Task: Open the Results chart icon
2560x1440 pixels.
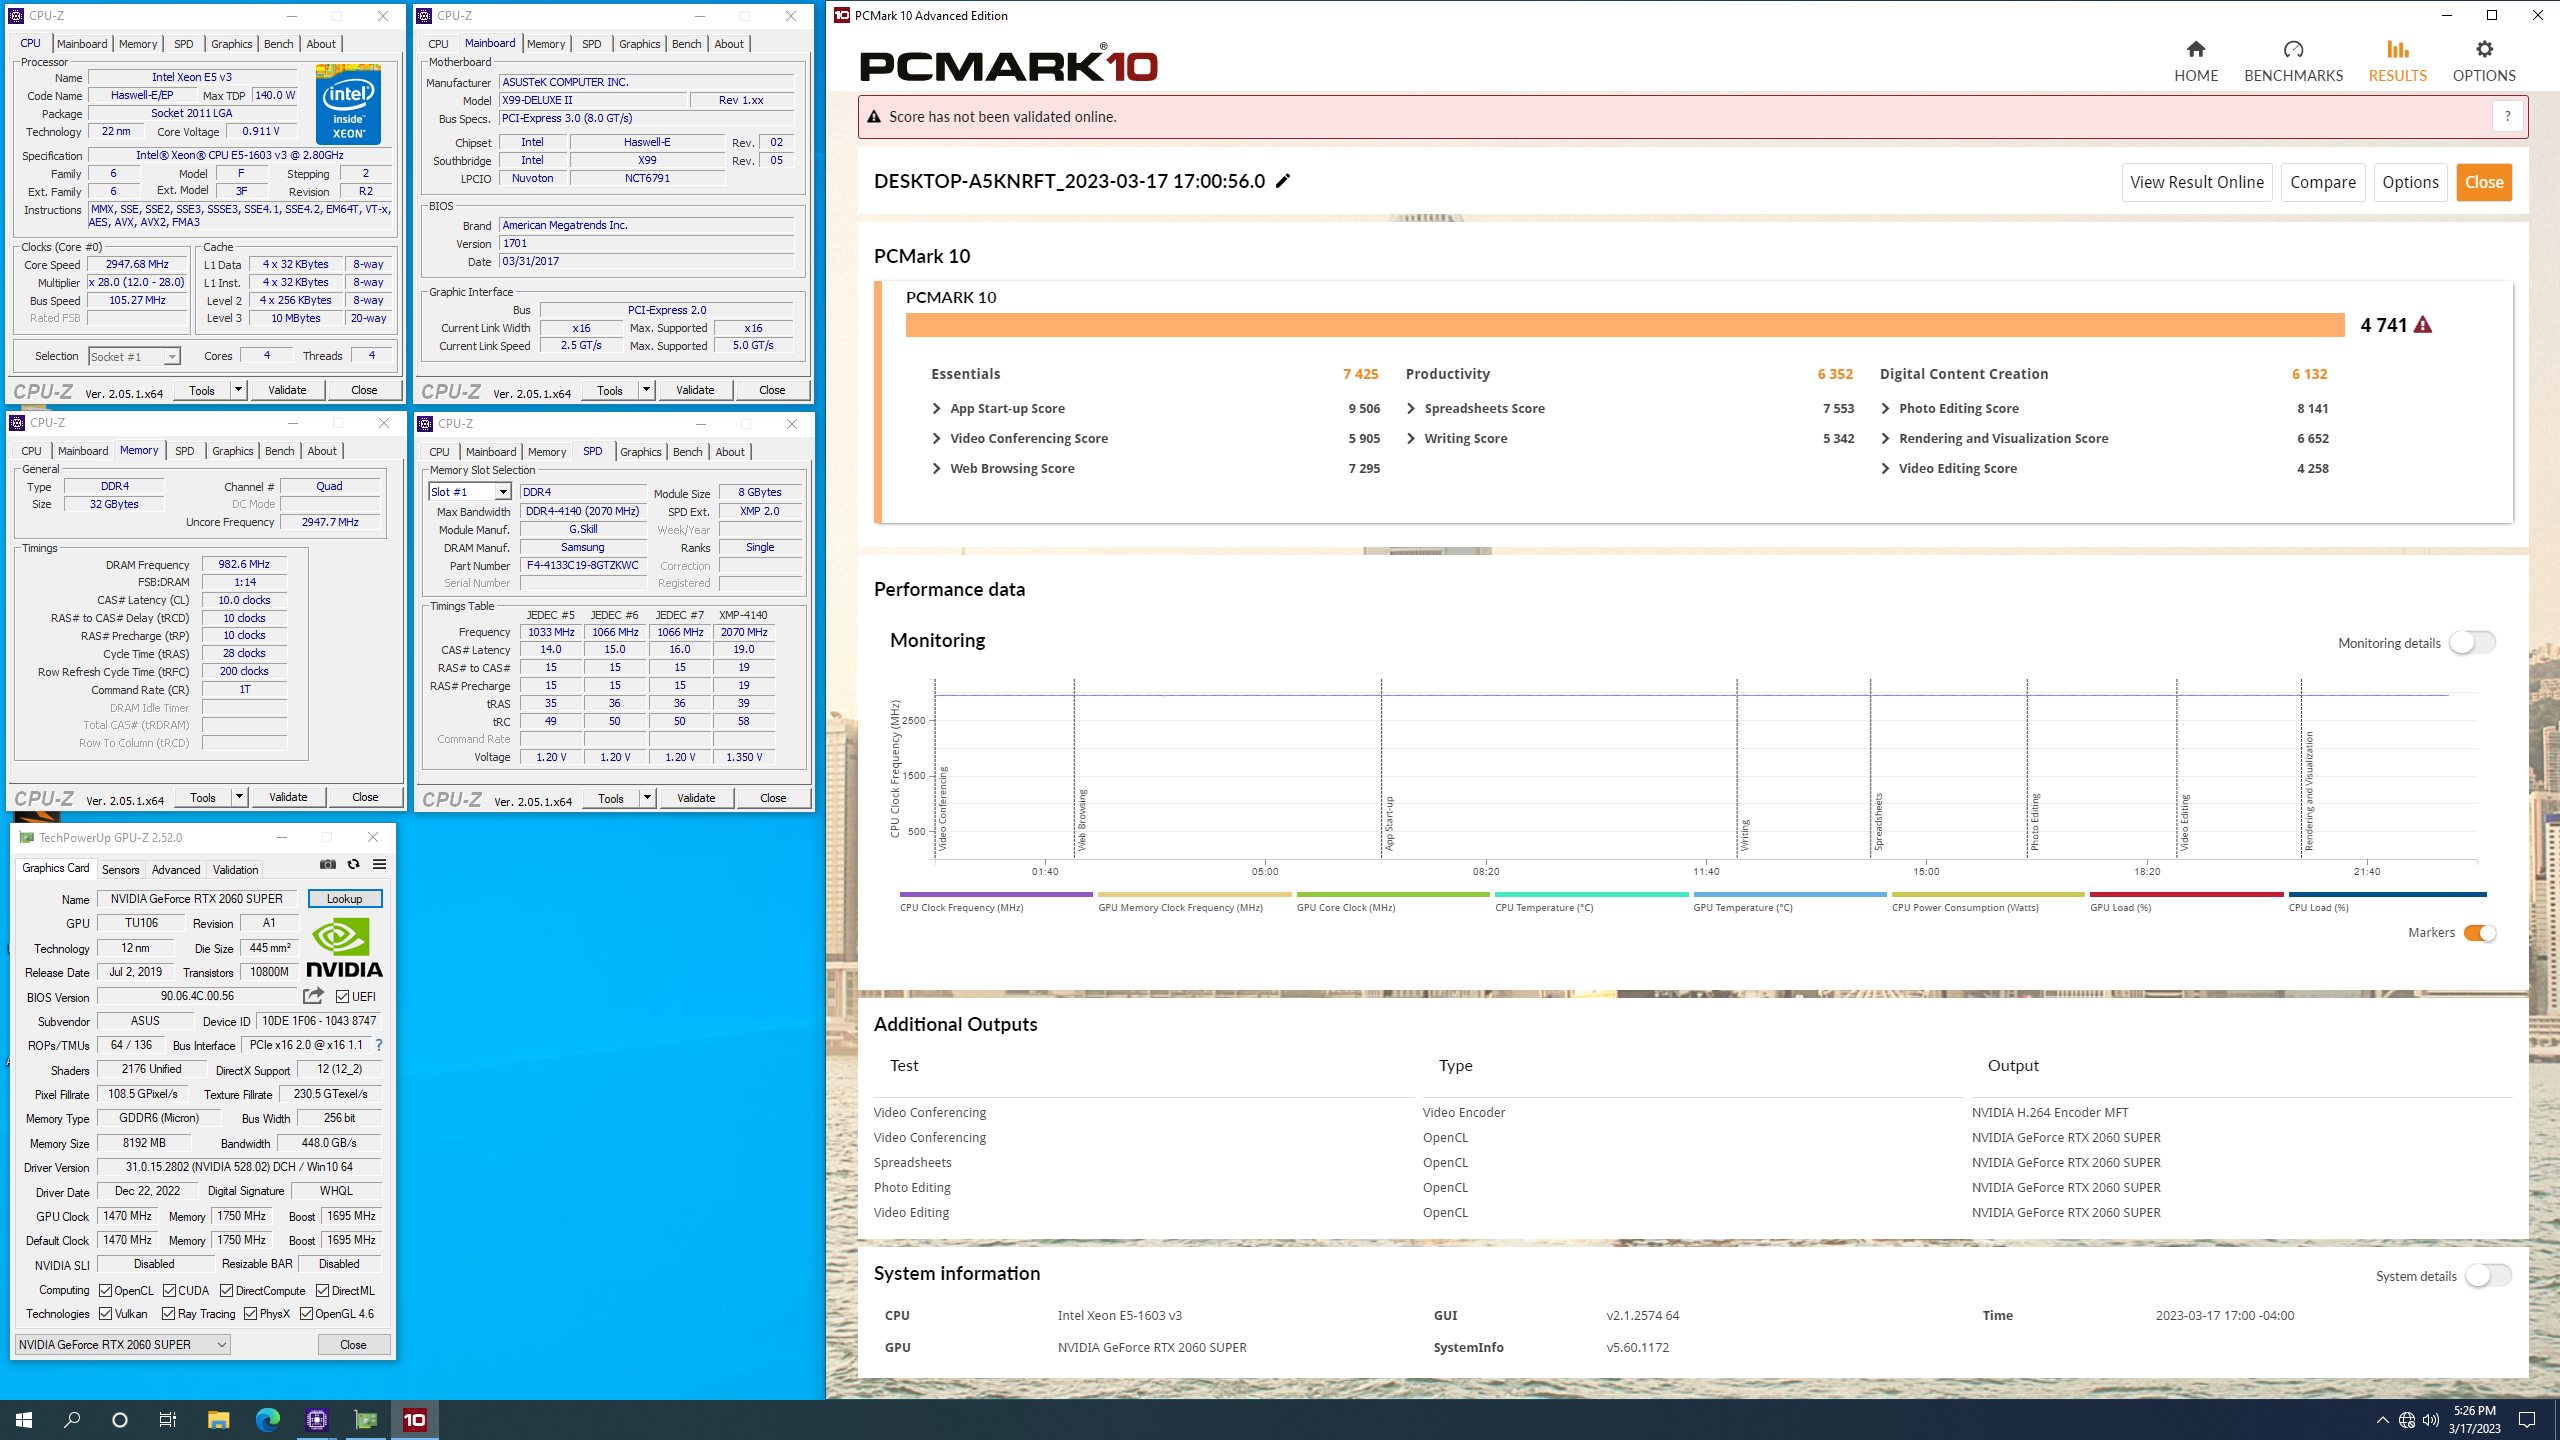Action: (2397, 49)
